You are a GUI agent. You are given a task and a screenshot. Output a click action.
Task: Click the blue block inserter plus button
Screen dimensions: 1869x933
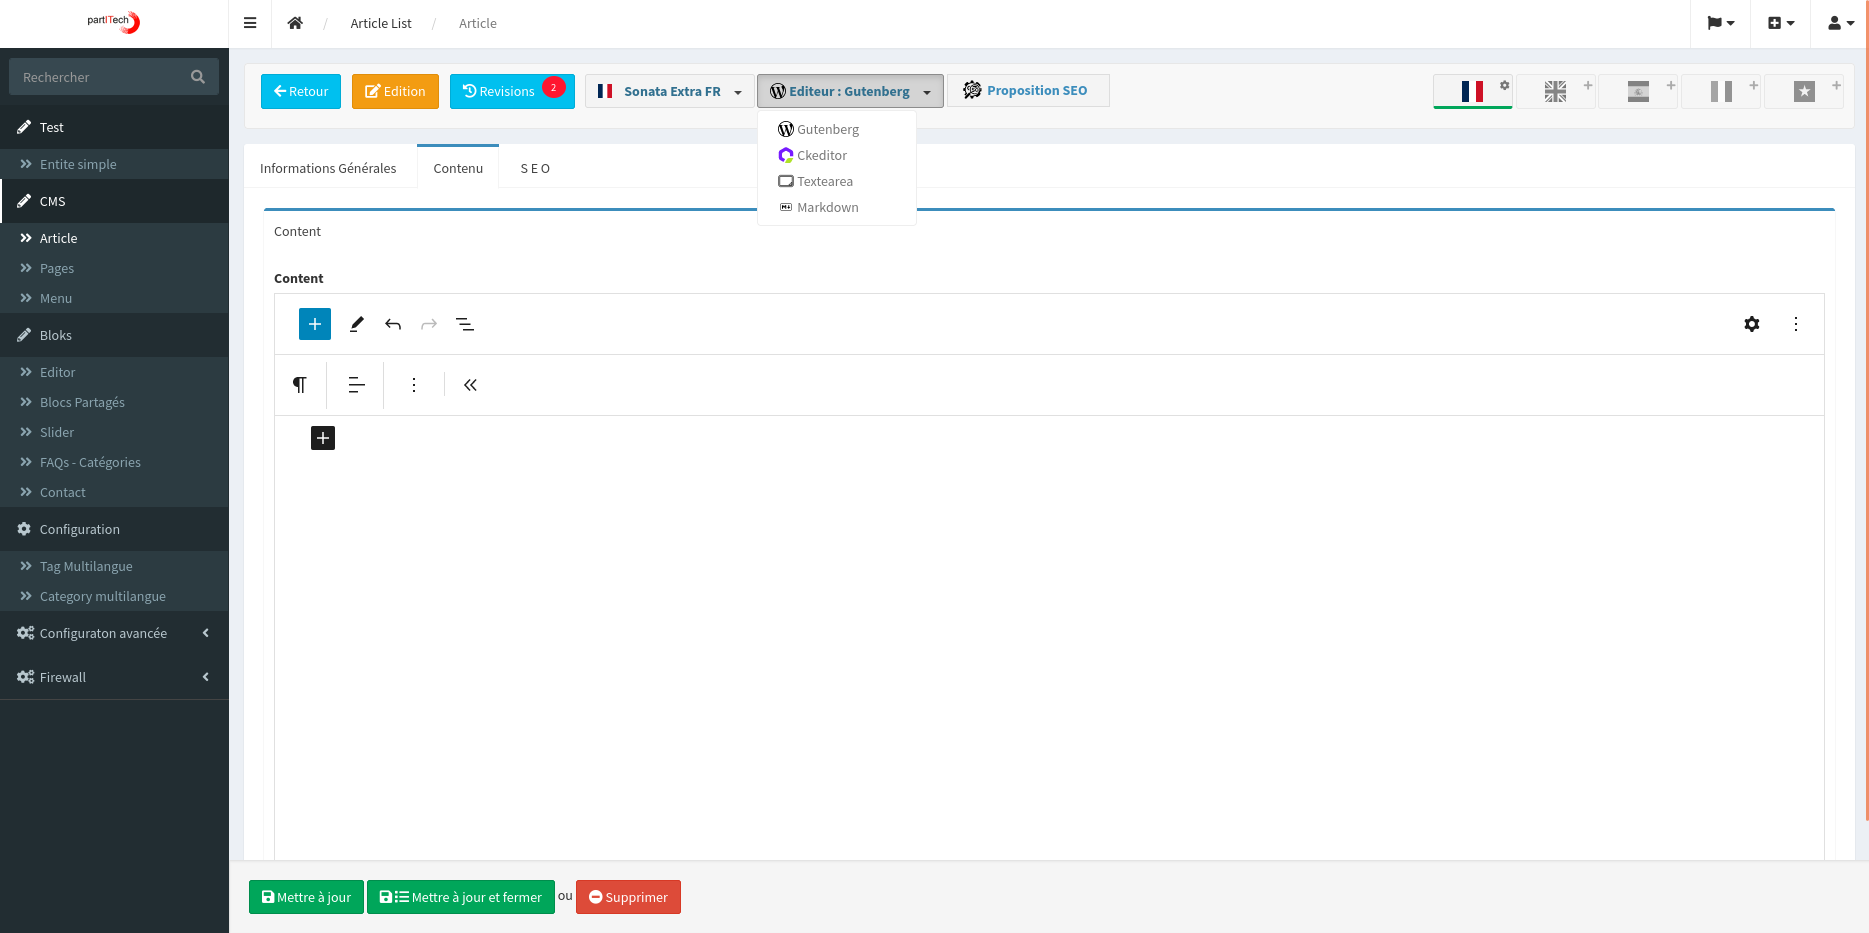(x=314, y=324)
